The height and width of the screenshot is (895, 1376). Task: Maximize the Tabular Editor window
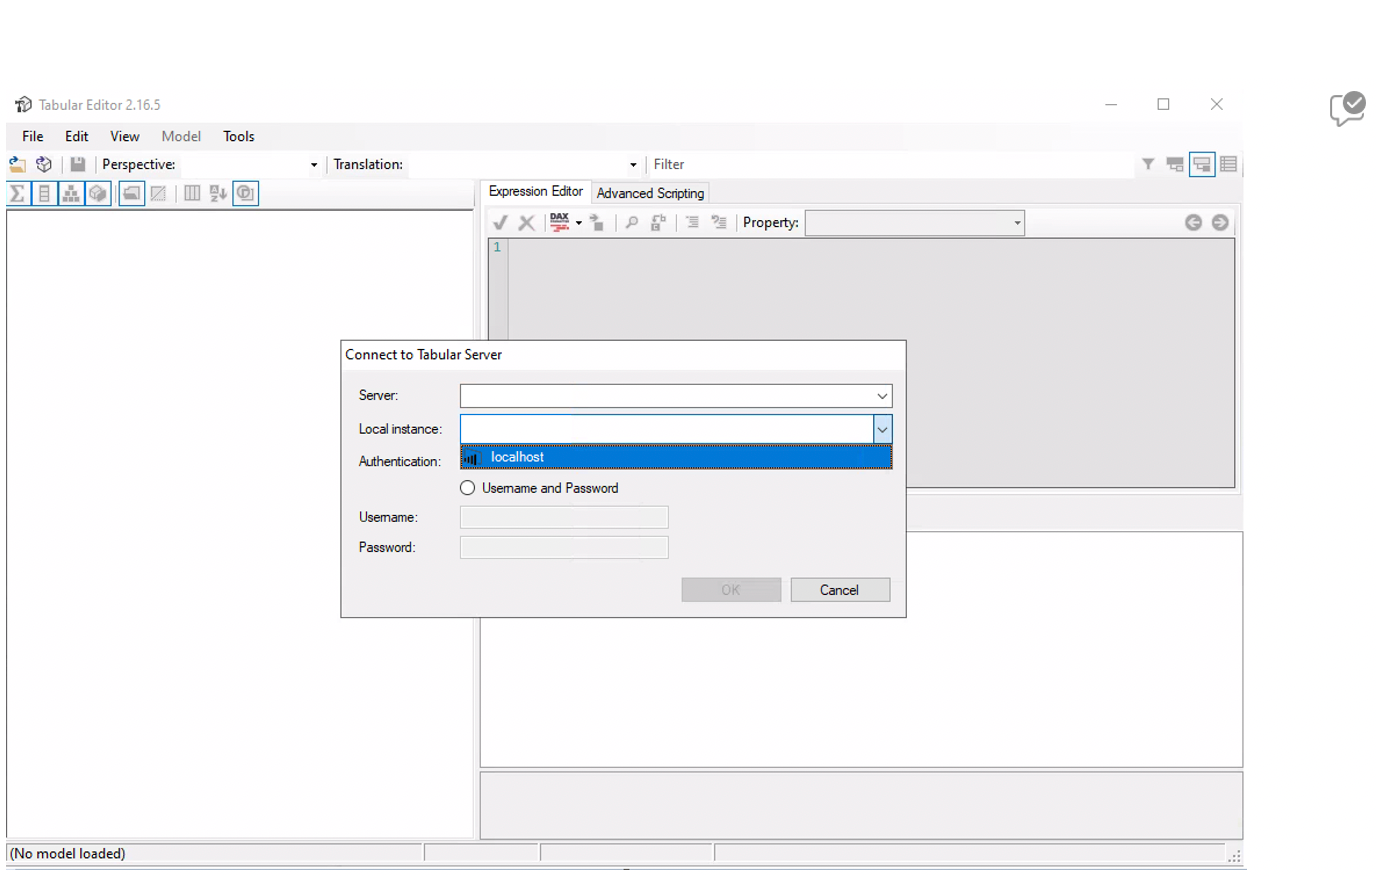[1164, 104]
